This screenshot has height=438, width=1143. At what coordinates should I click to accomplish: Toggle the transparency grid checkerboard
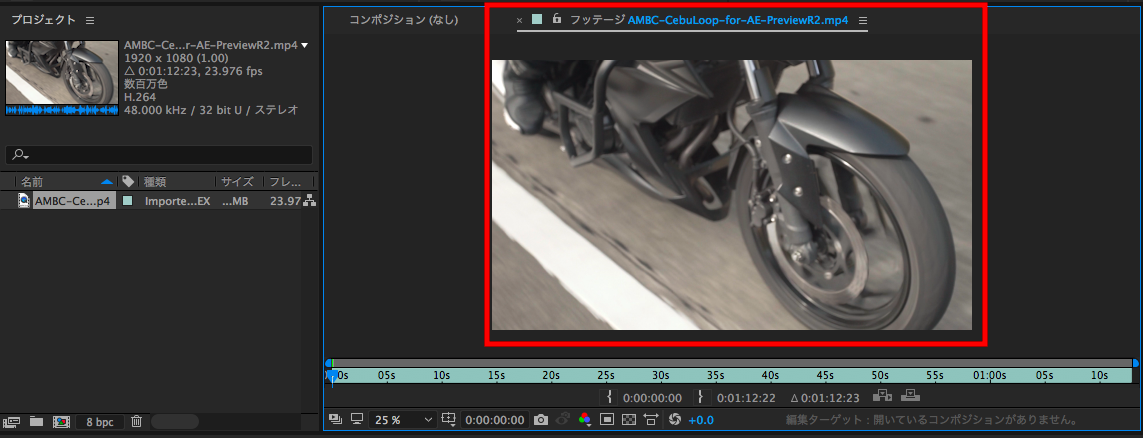click(628, 420)
